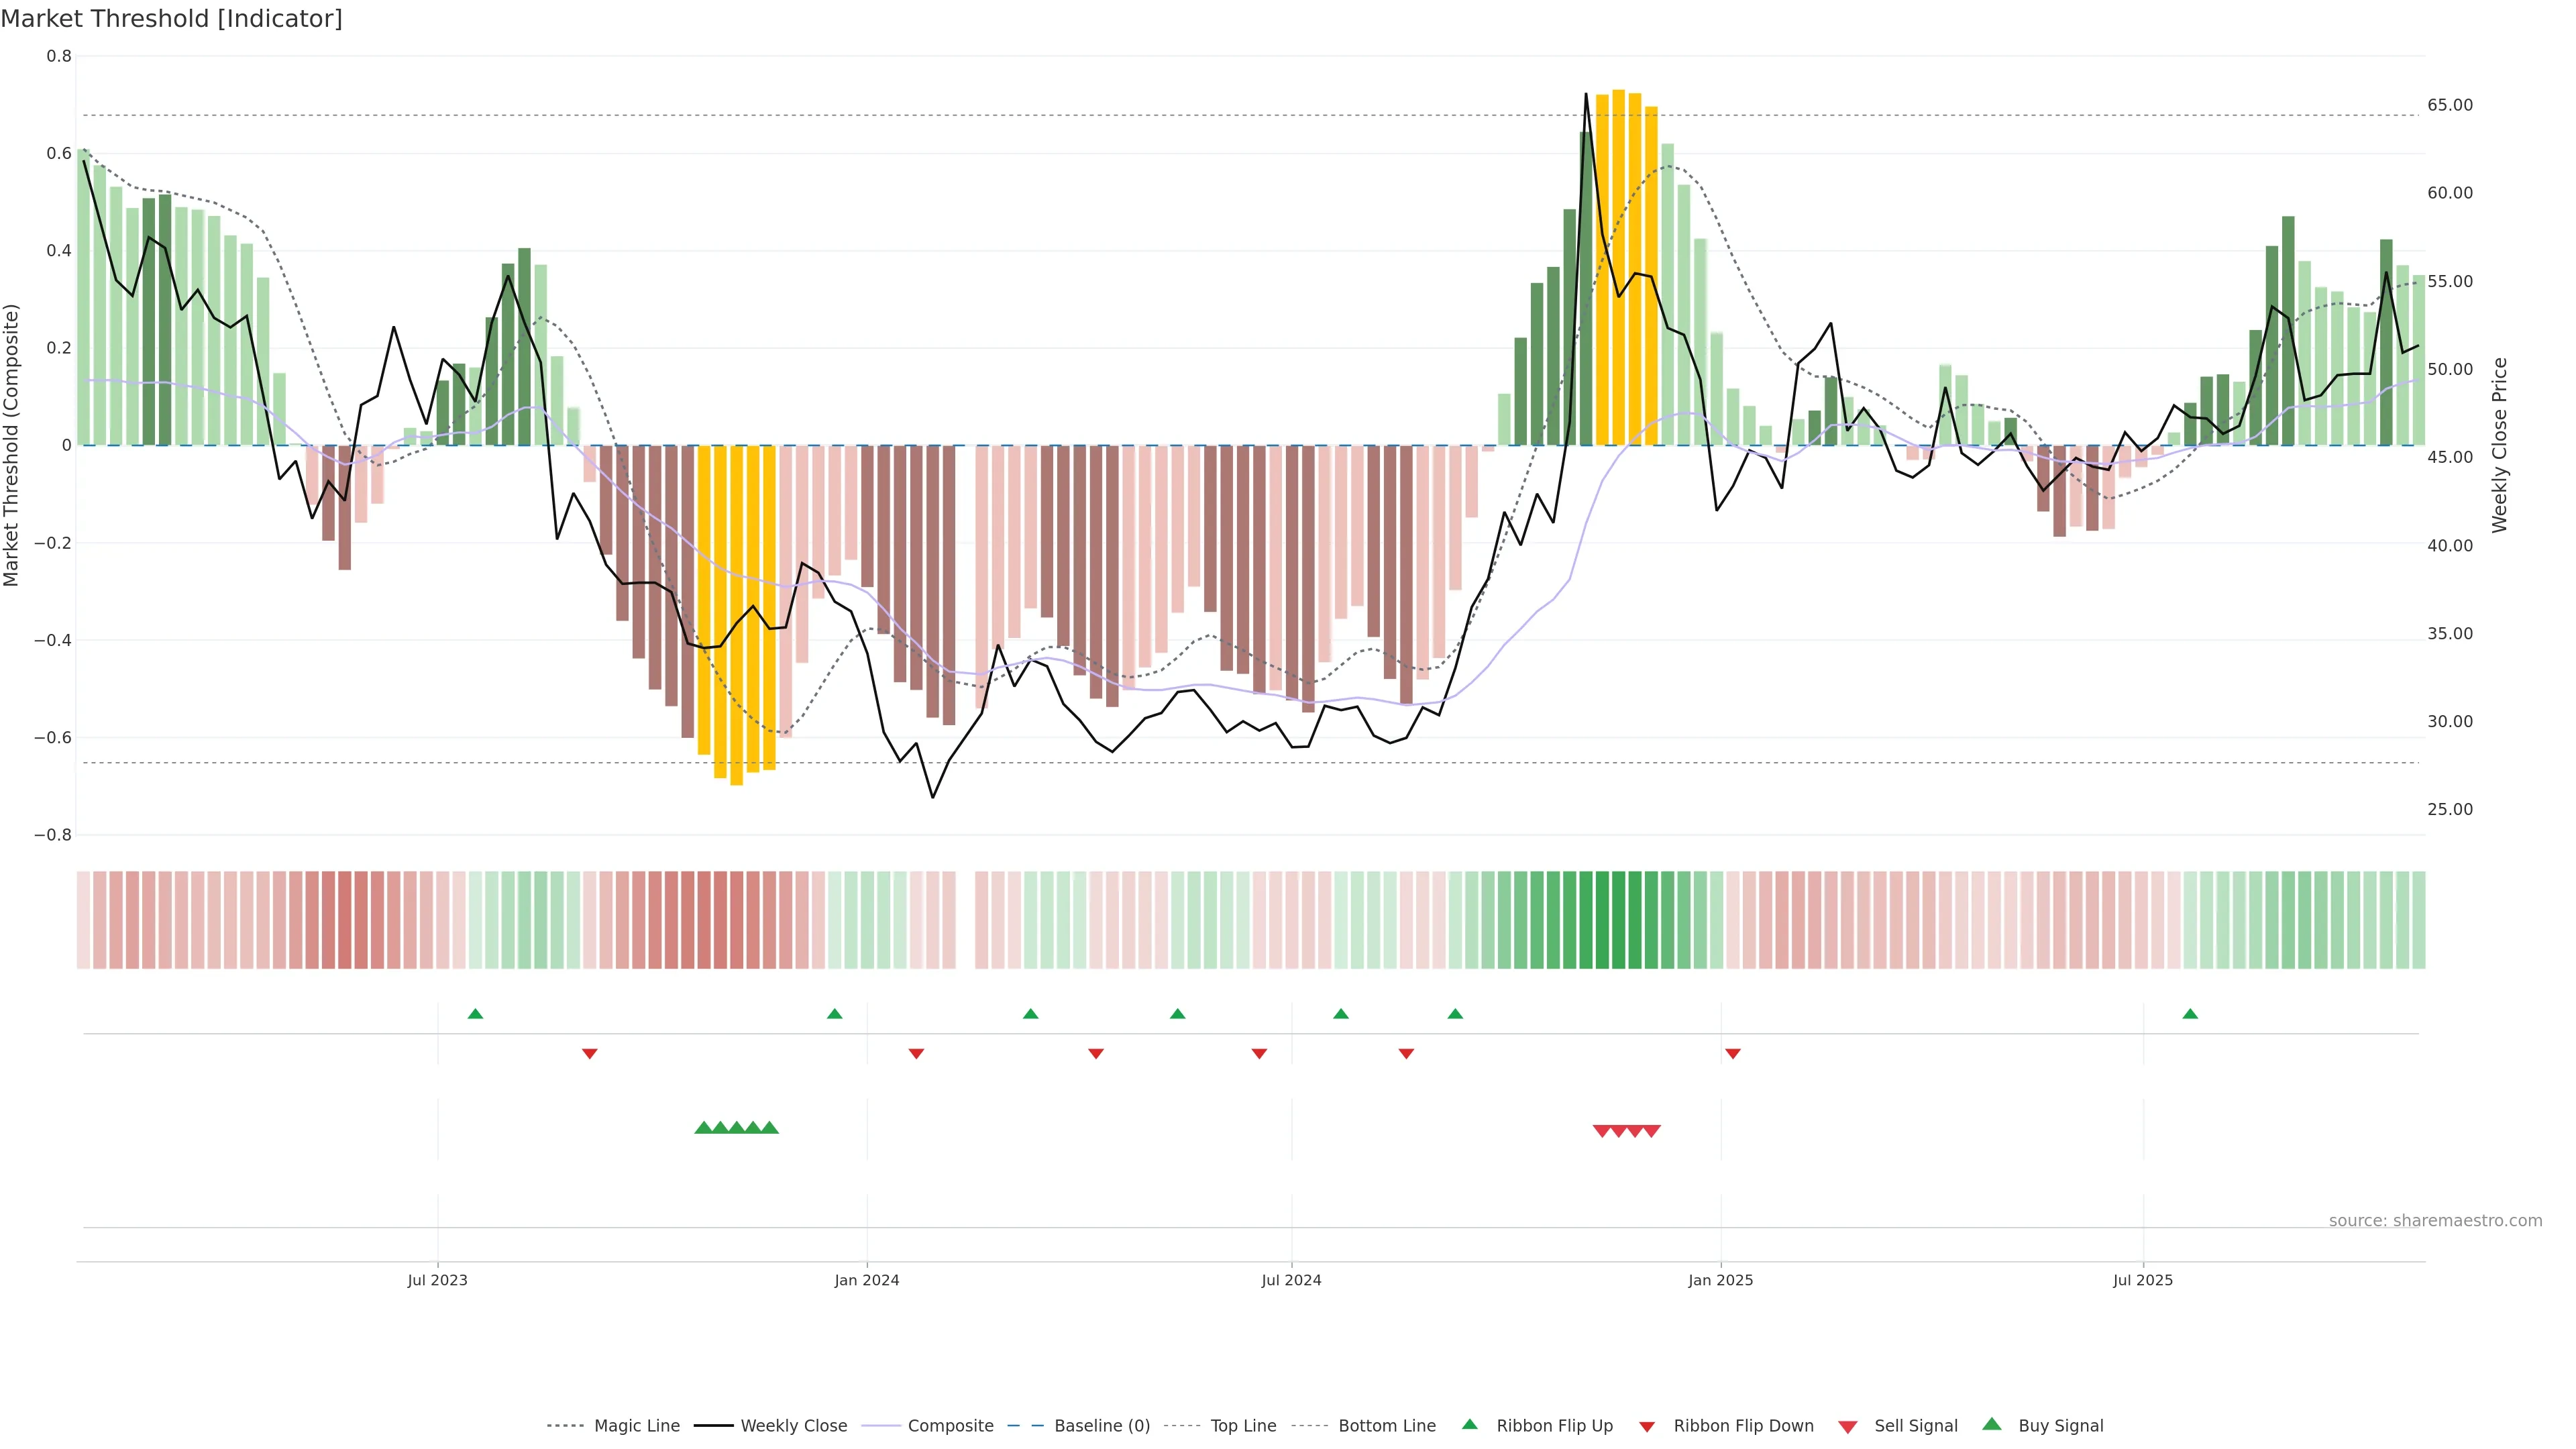Click the Market Threshold [Indicator] chart title
Screen dimensions: 2576x1449
coord(171,19)
